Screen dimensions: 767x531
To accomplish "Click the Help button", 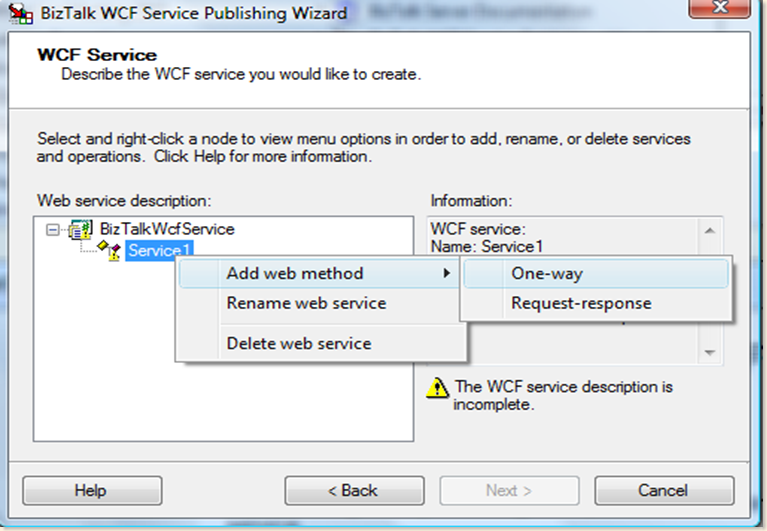I will 92,490.
